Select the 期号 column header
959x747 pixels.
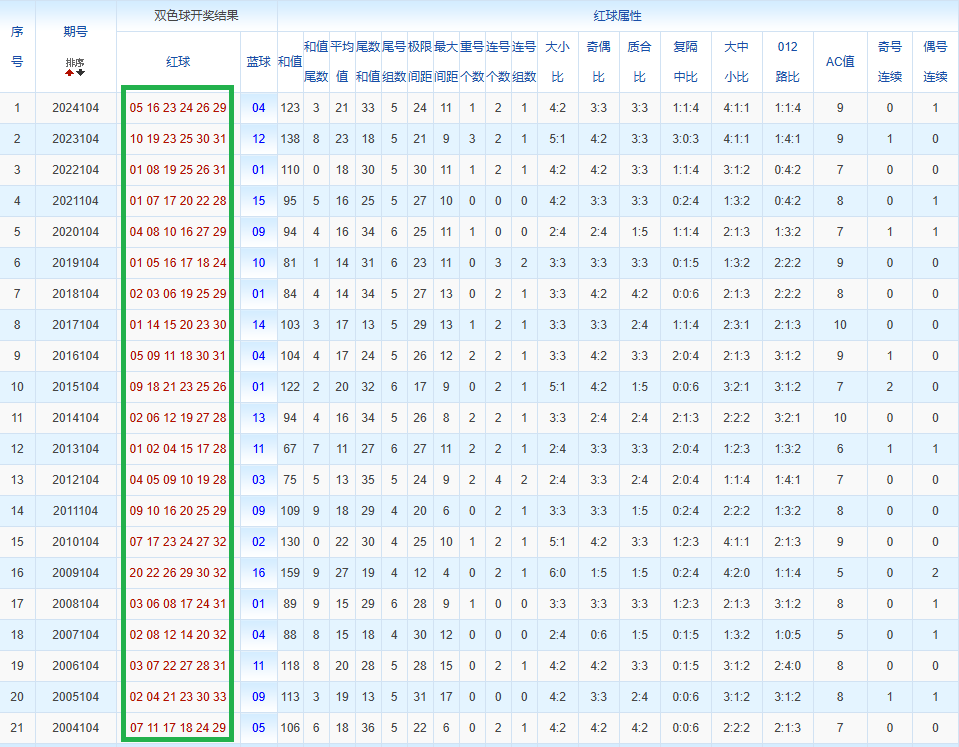point(75,32)
